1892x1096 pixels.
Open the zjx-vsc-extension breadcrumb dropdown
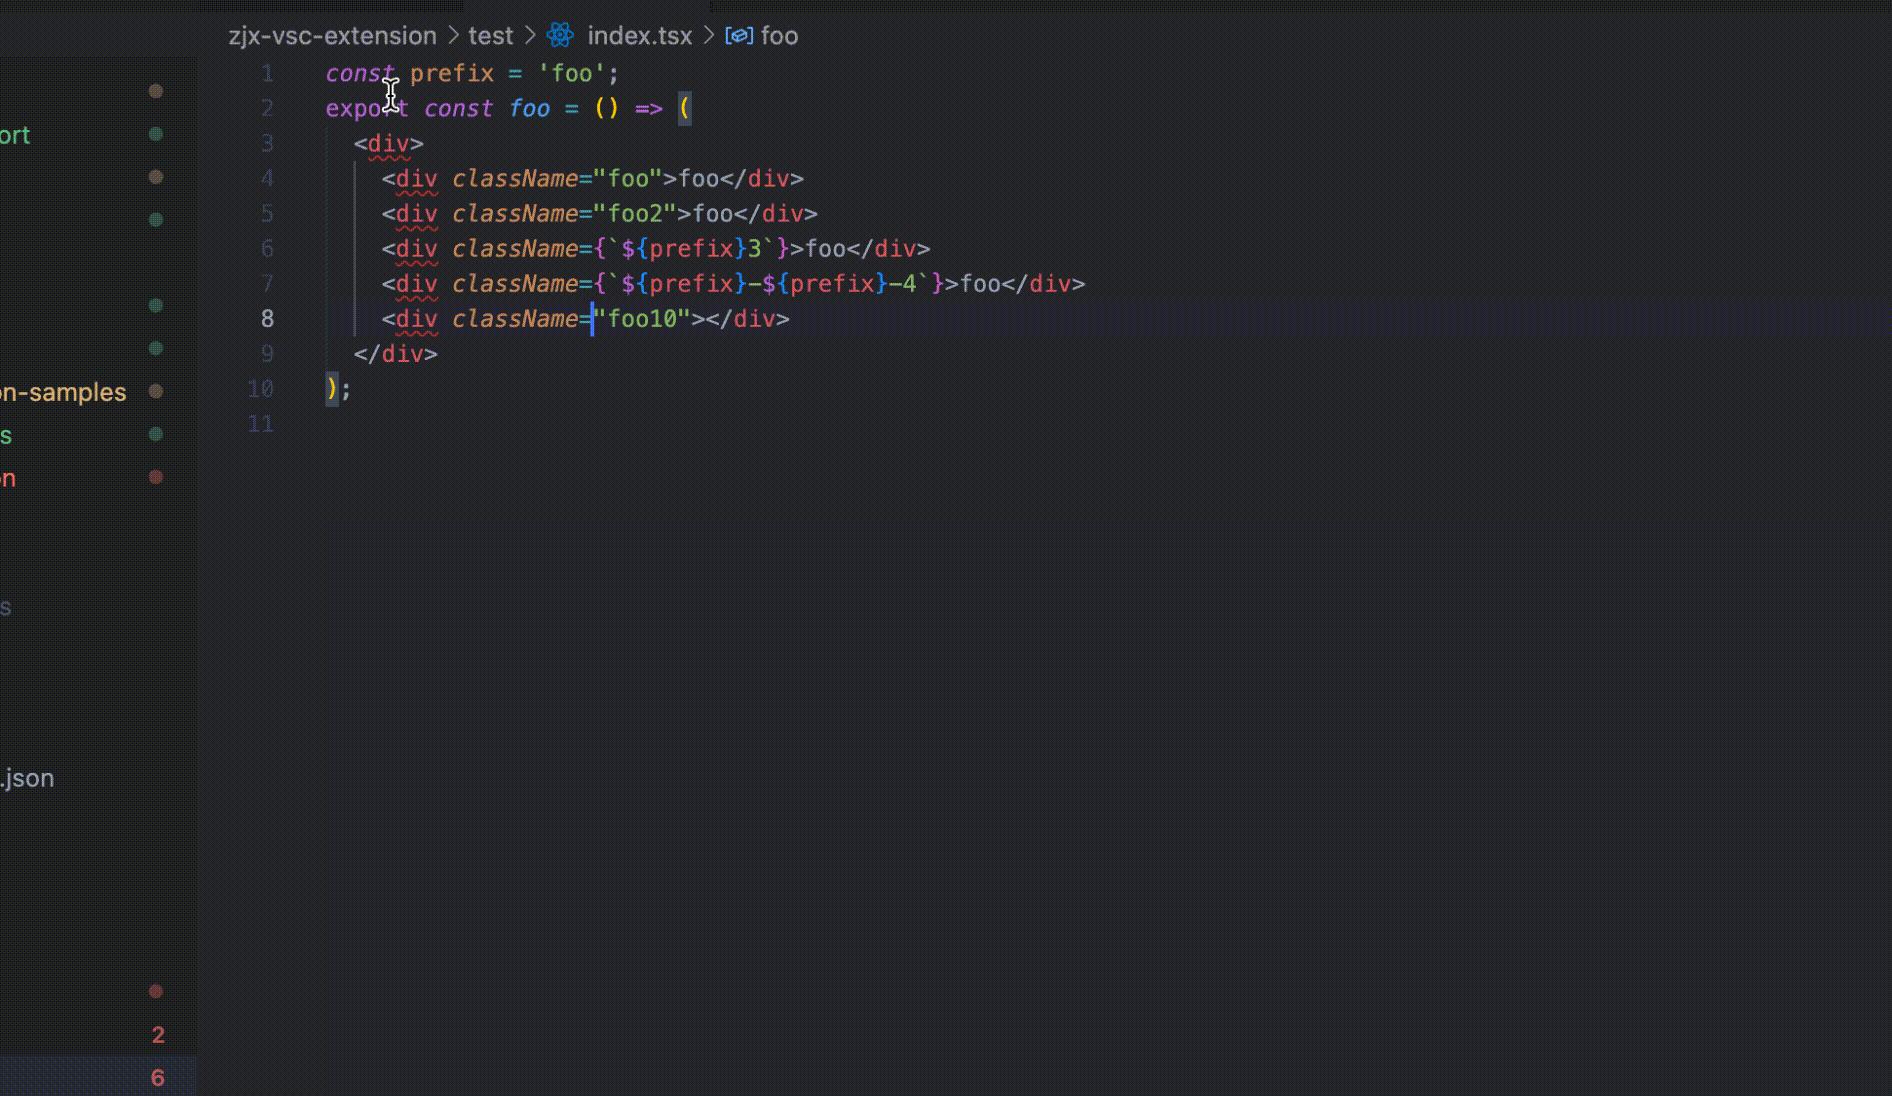pyautogui.click(x=331, y=36)
